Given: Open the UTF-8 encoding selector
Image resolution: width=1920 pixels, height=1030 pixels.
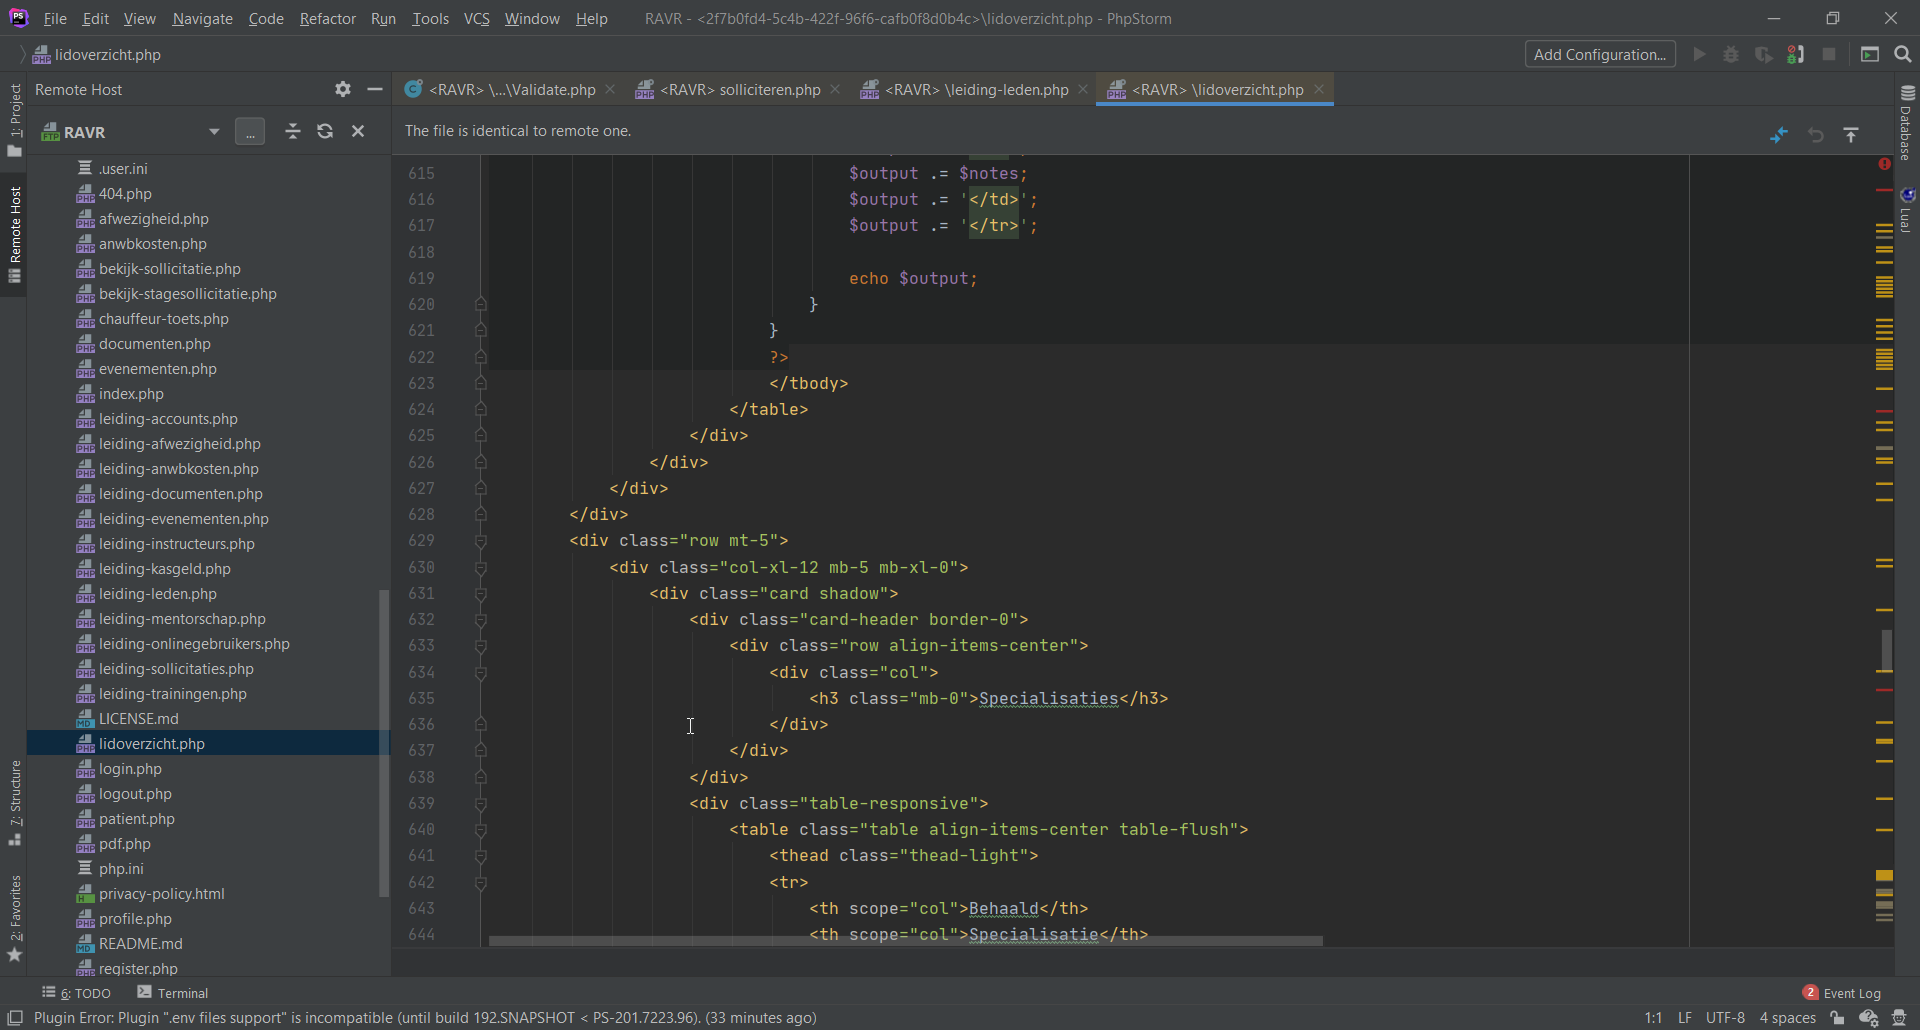Looking at the screenshot, I should click(x=1725, y=1018).
